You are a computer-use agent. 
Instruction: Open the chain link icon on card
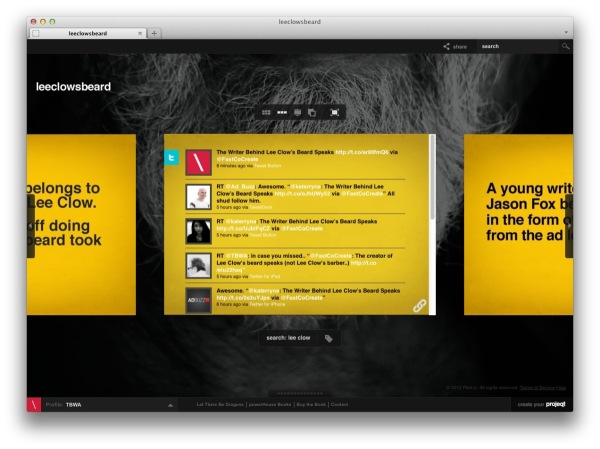(419, 305)
